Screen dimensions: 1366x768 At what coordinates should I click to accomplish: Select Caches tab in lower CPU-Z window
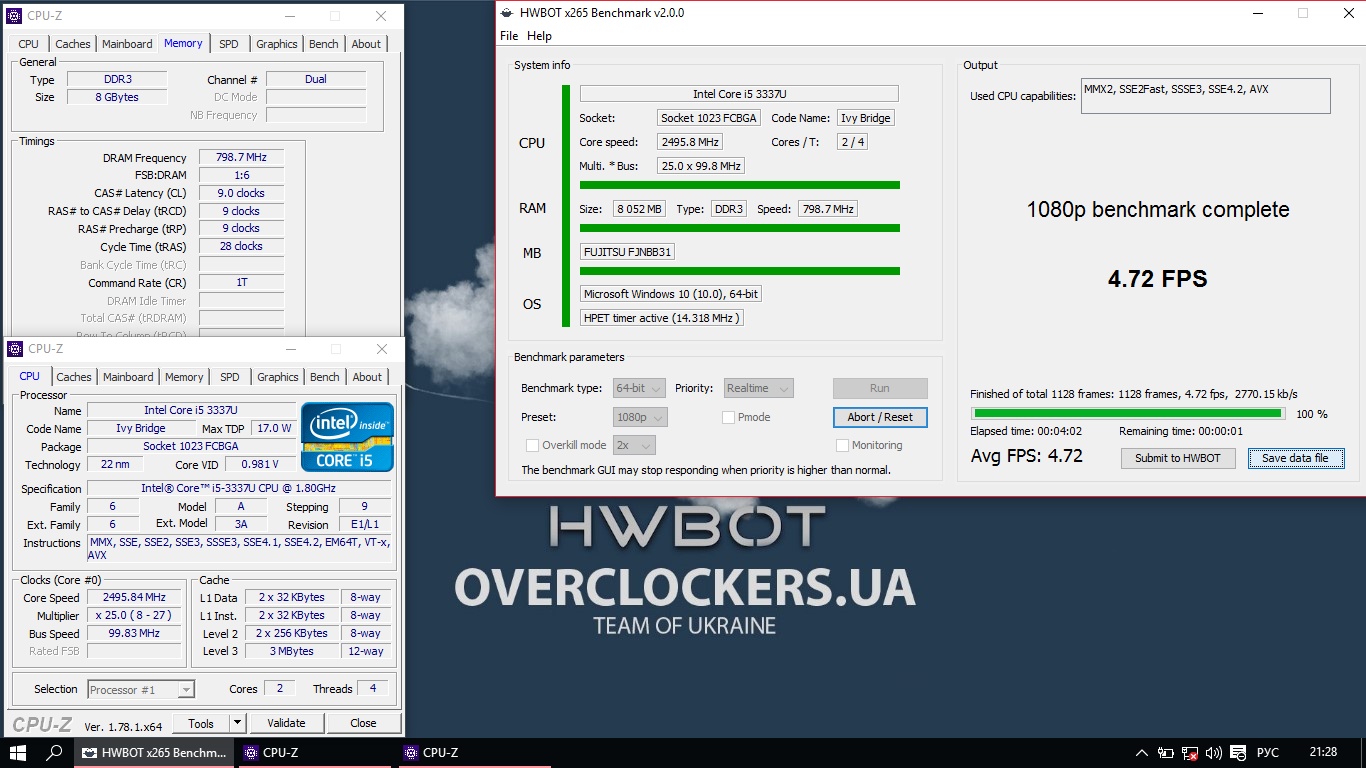click(74, 377)
